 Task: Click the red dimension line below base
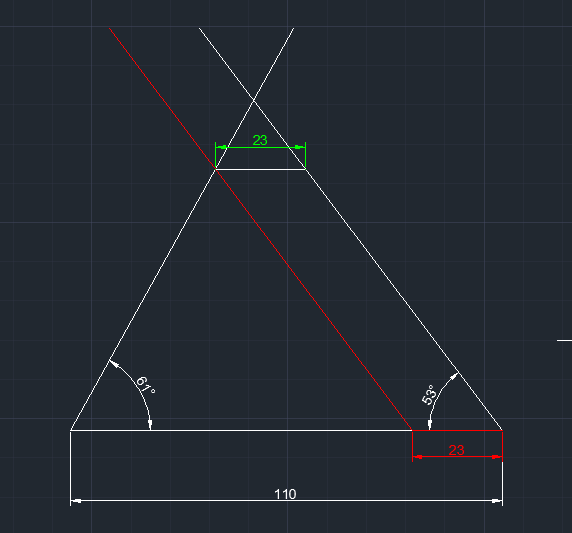pos(457,456)
